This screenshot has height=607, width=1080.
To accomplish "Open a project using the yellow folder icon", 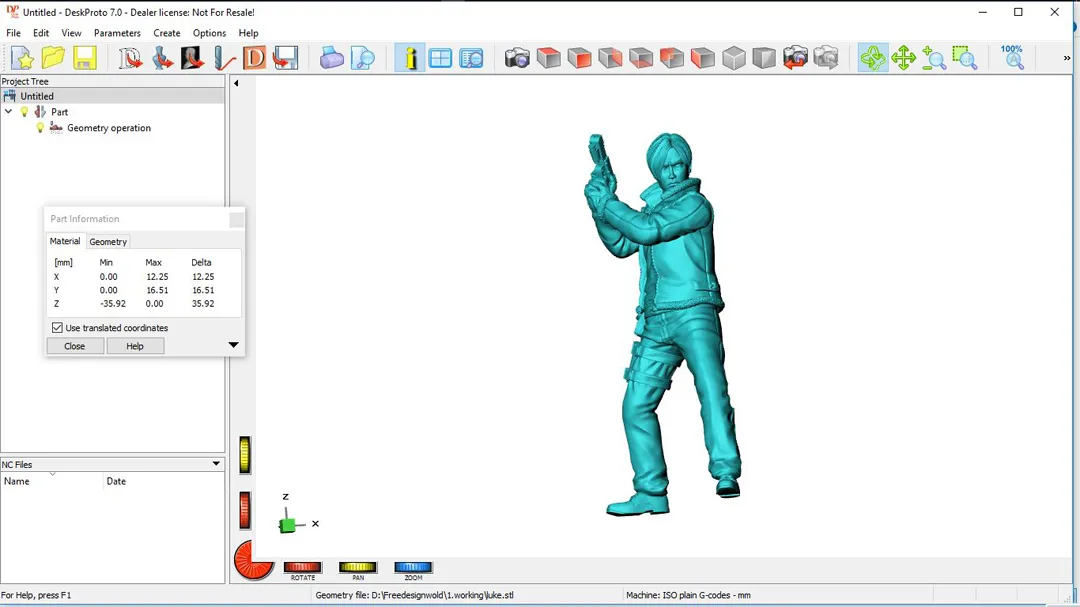I will [53, 58].
